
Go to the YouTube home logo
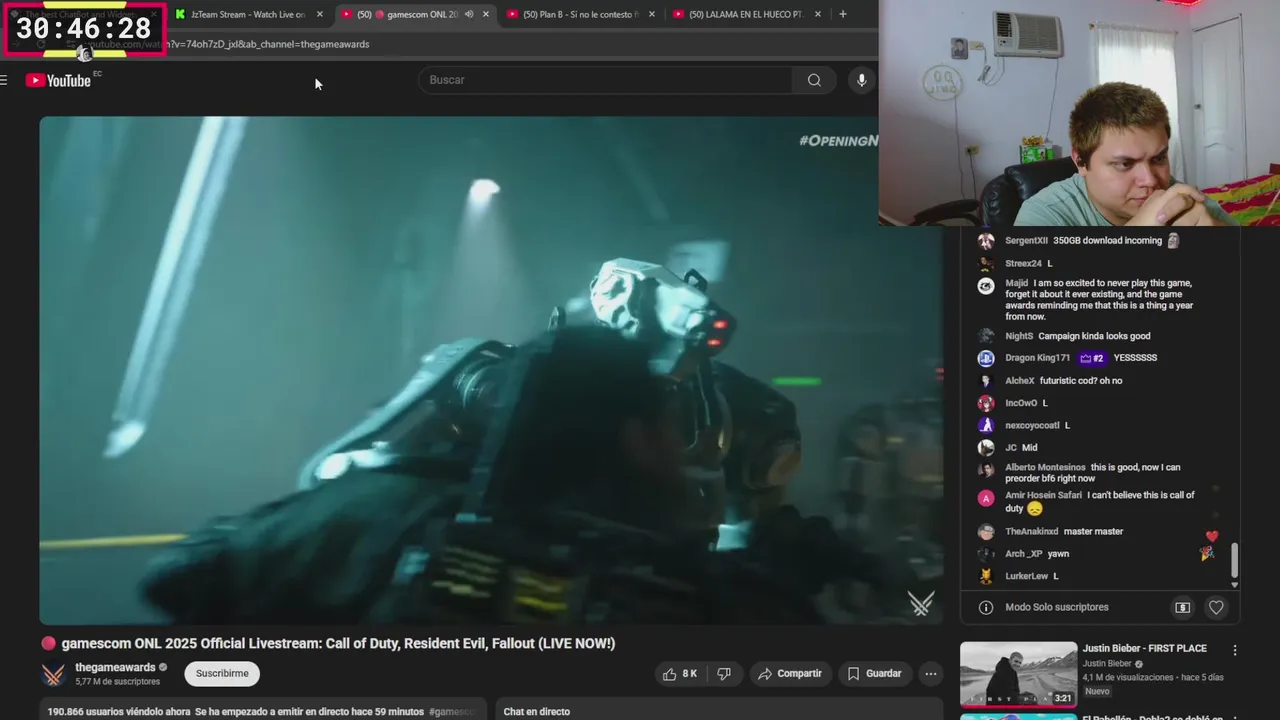point(58,80)
